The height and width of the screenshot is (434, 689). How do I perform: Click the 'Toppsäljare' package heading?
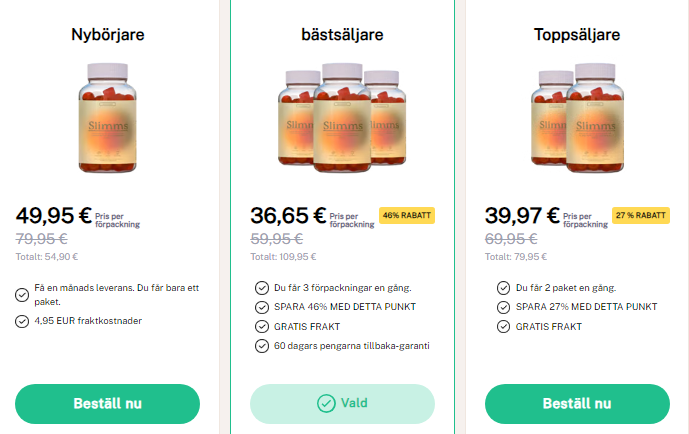[577, 35]
